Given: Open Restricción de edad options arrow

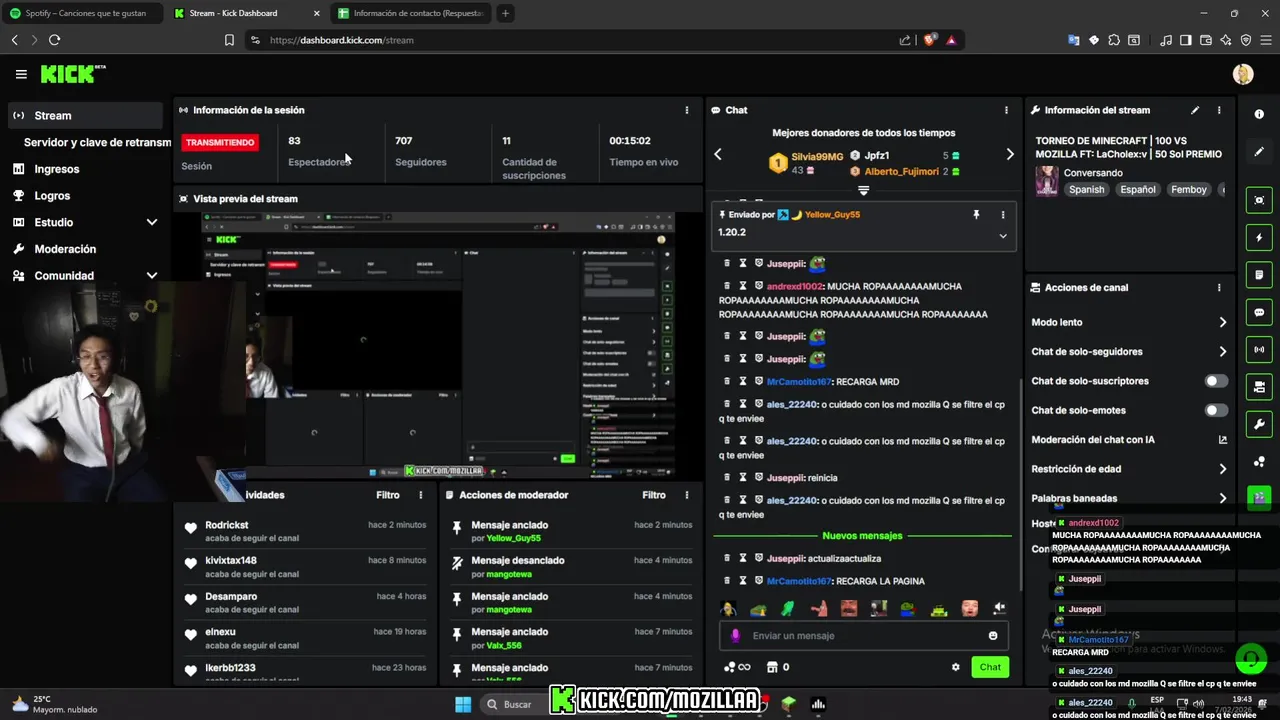Looking at the screenshot, I should (x=1222, y=469).
